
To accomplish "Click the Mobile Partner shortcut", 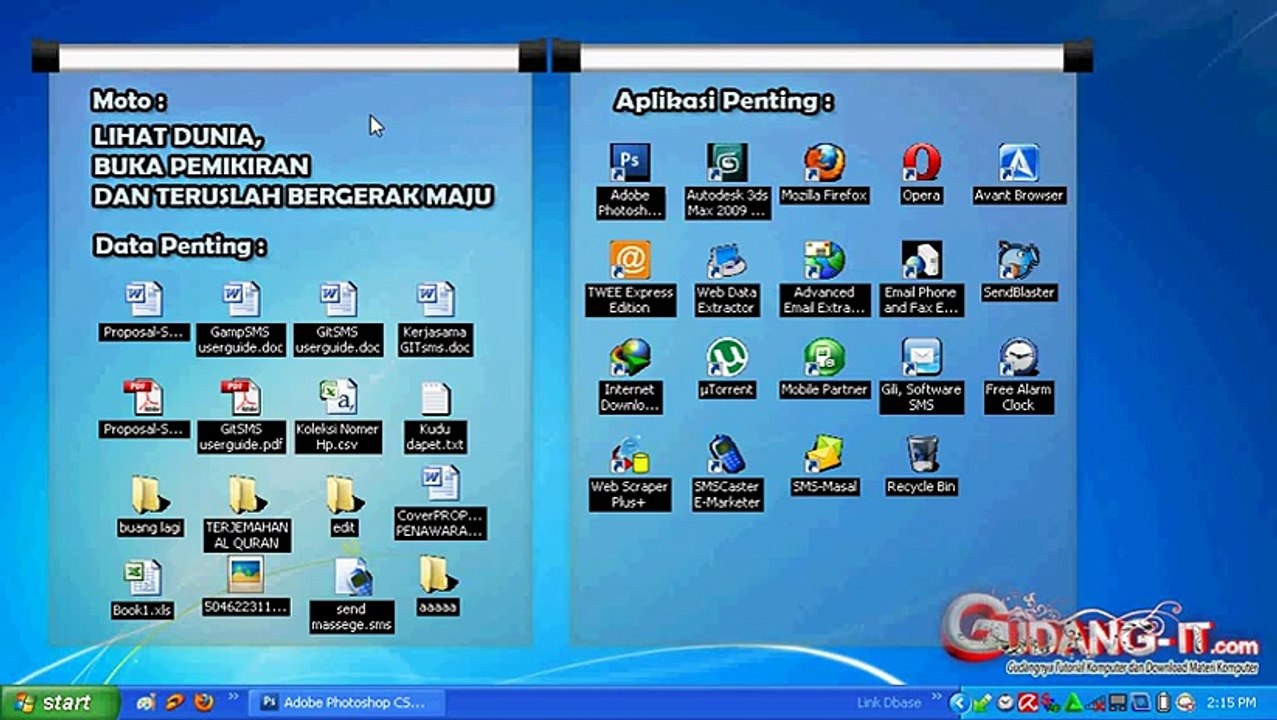I will click(824, 368).
